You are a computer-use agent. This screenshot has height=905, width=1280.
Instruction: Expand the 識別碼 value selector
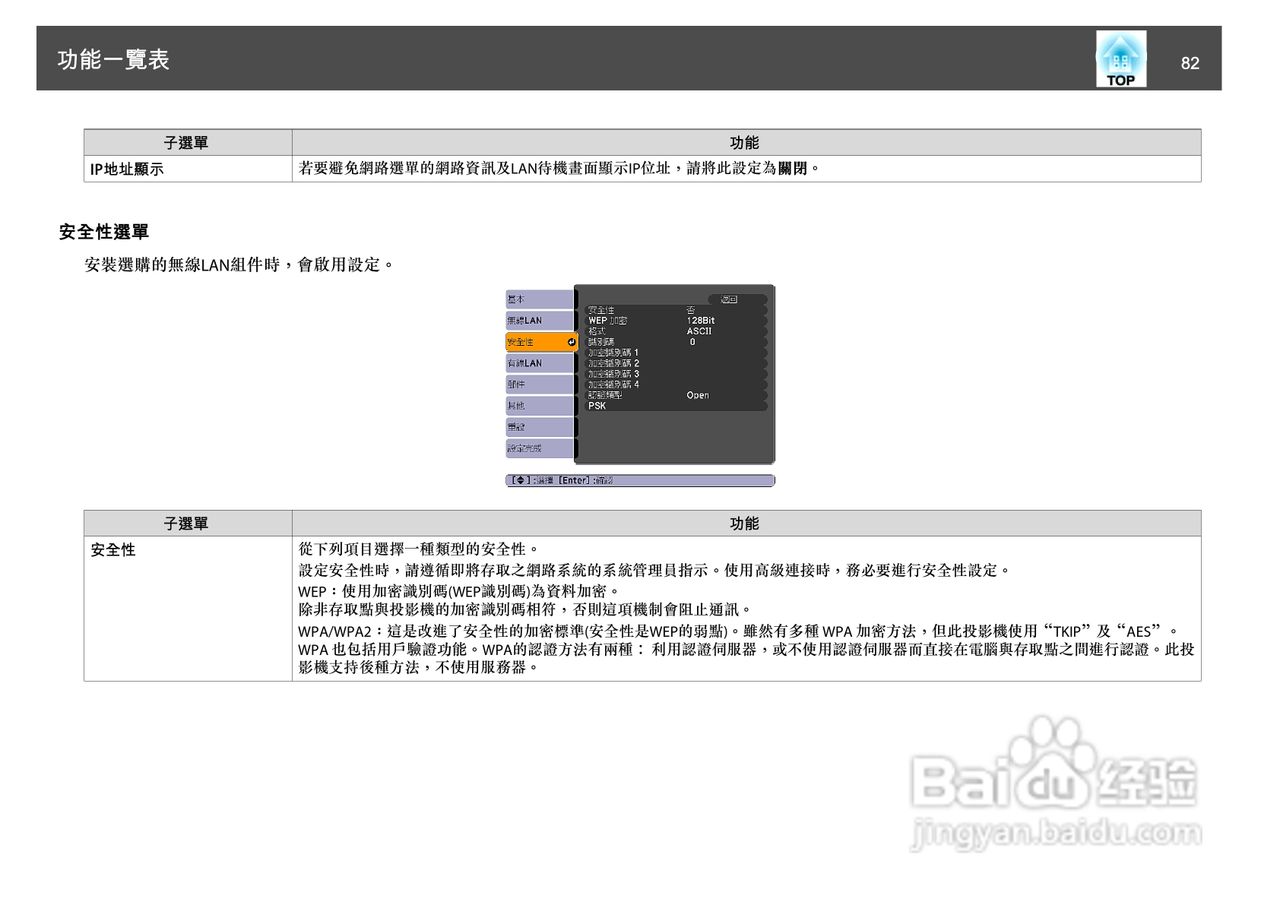[692, 341]
